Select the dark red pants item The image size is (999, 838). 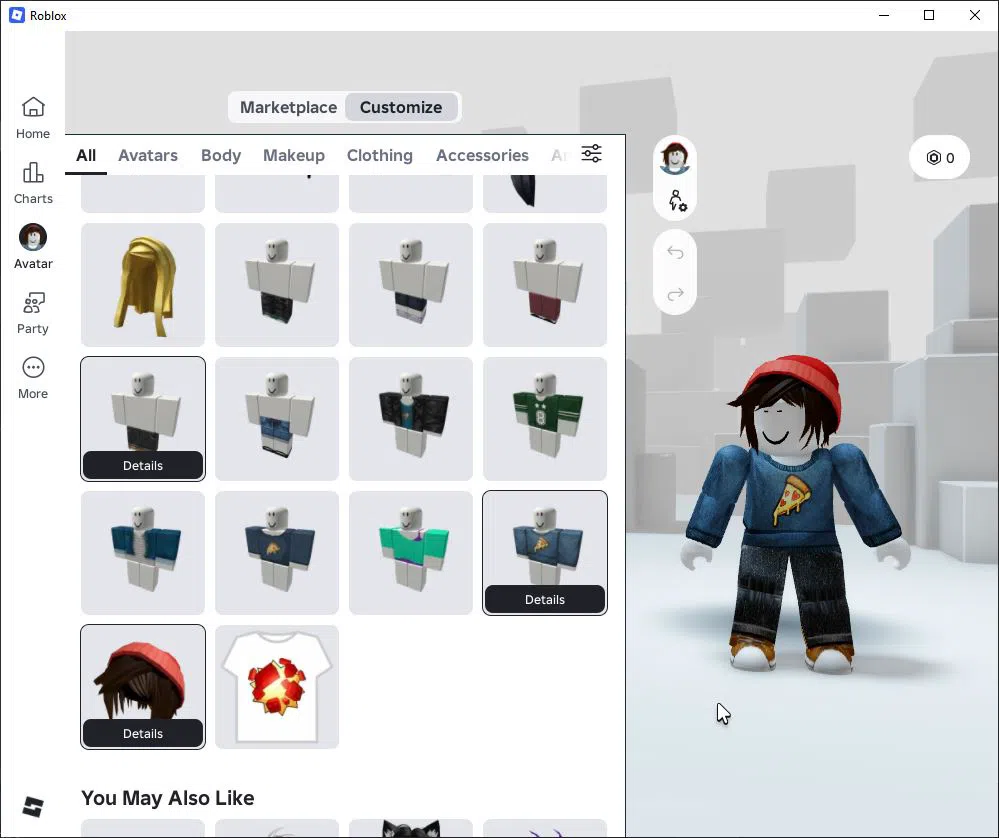coord(545,285)
